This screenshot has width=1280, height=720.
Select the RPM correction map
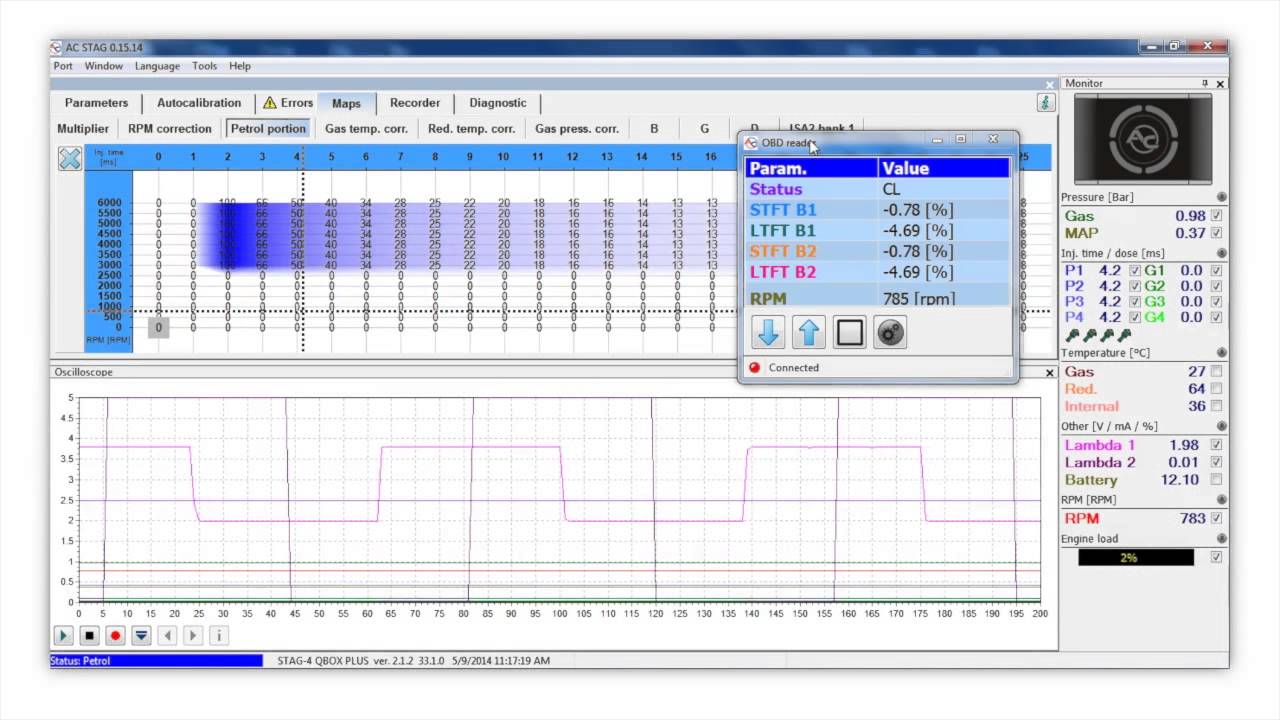[x=170, y=128]
